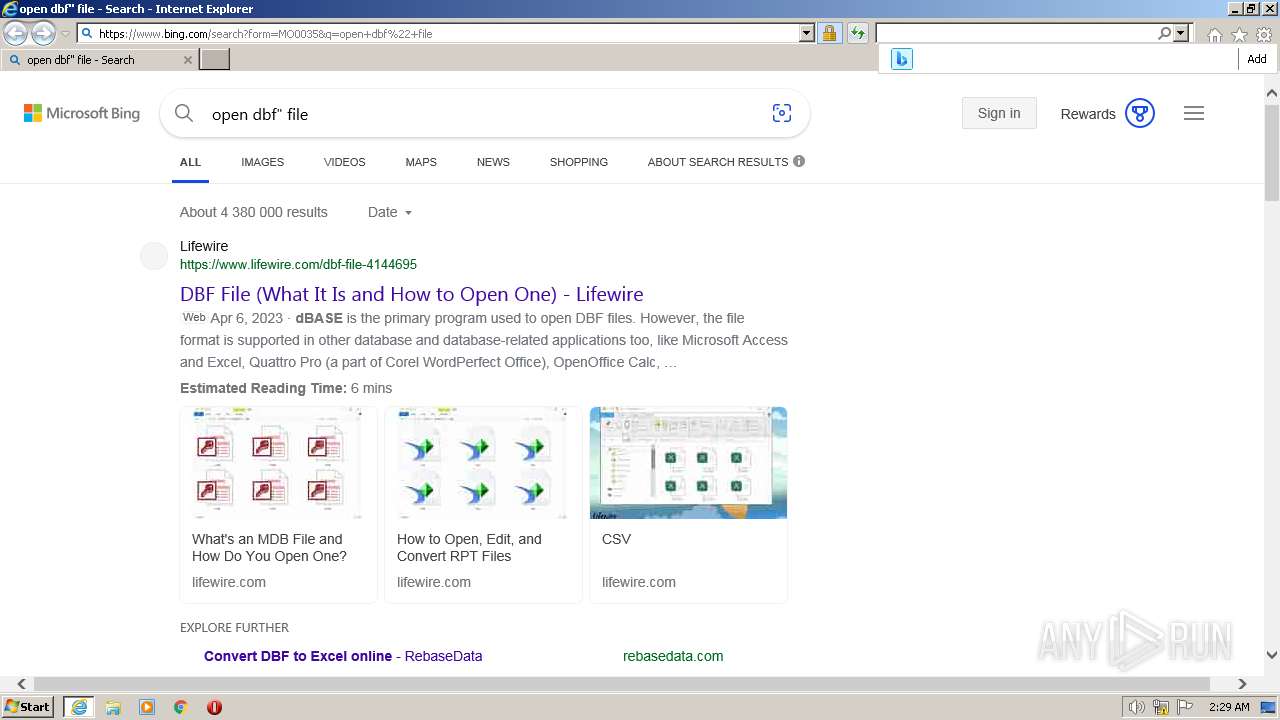View the security lock report icon
This screenshot has width=1280, height=720.
point(829,33)
